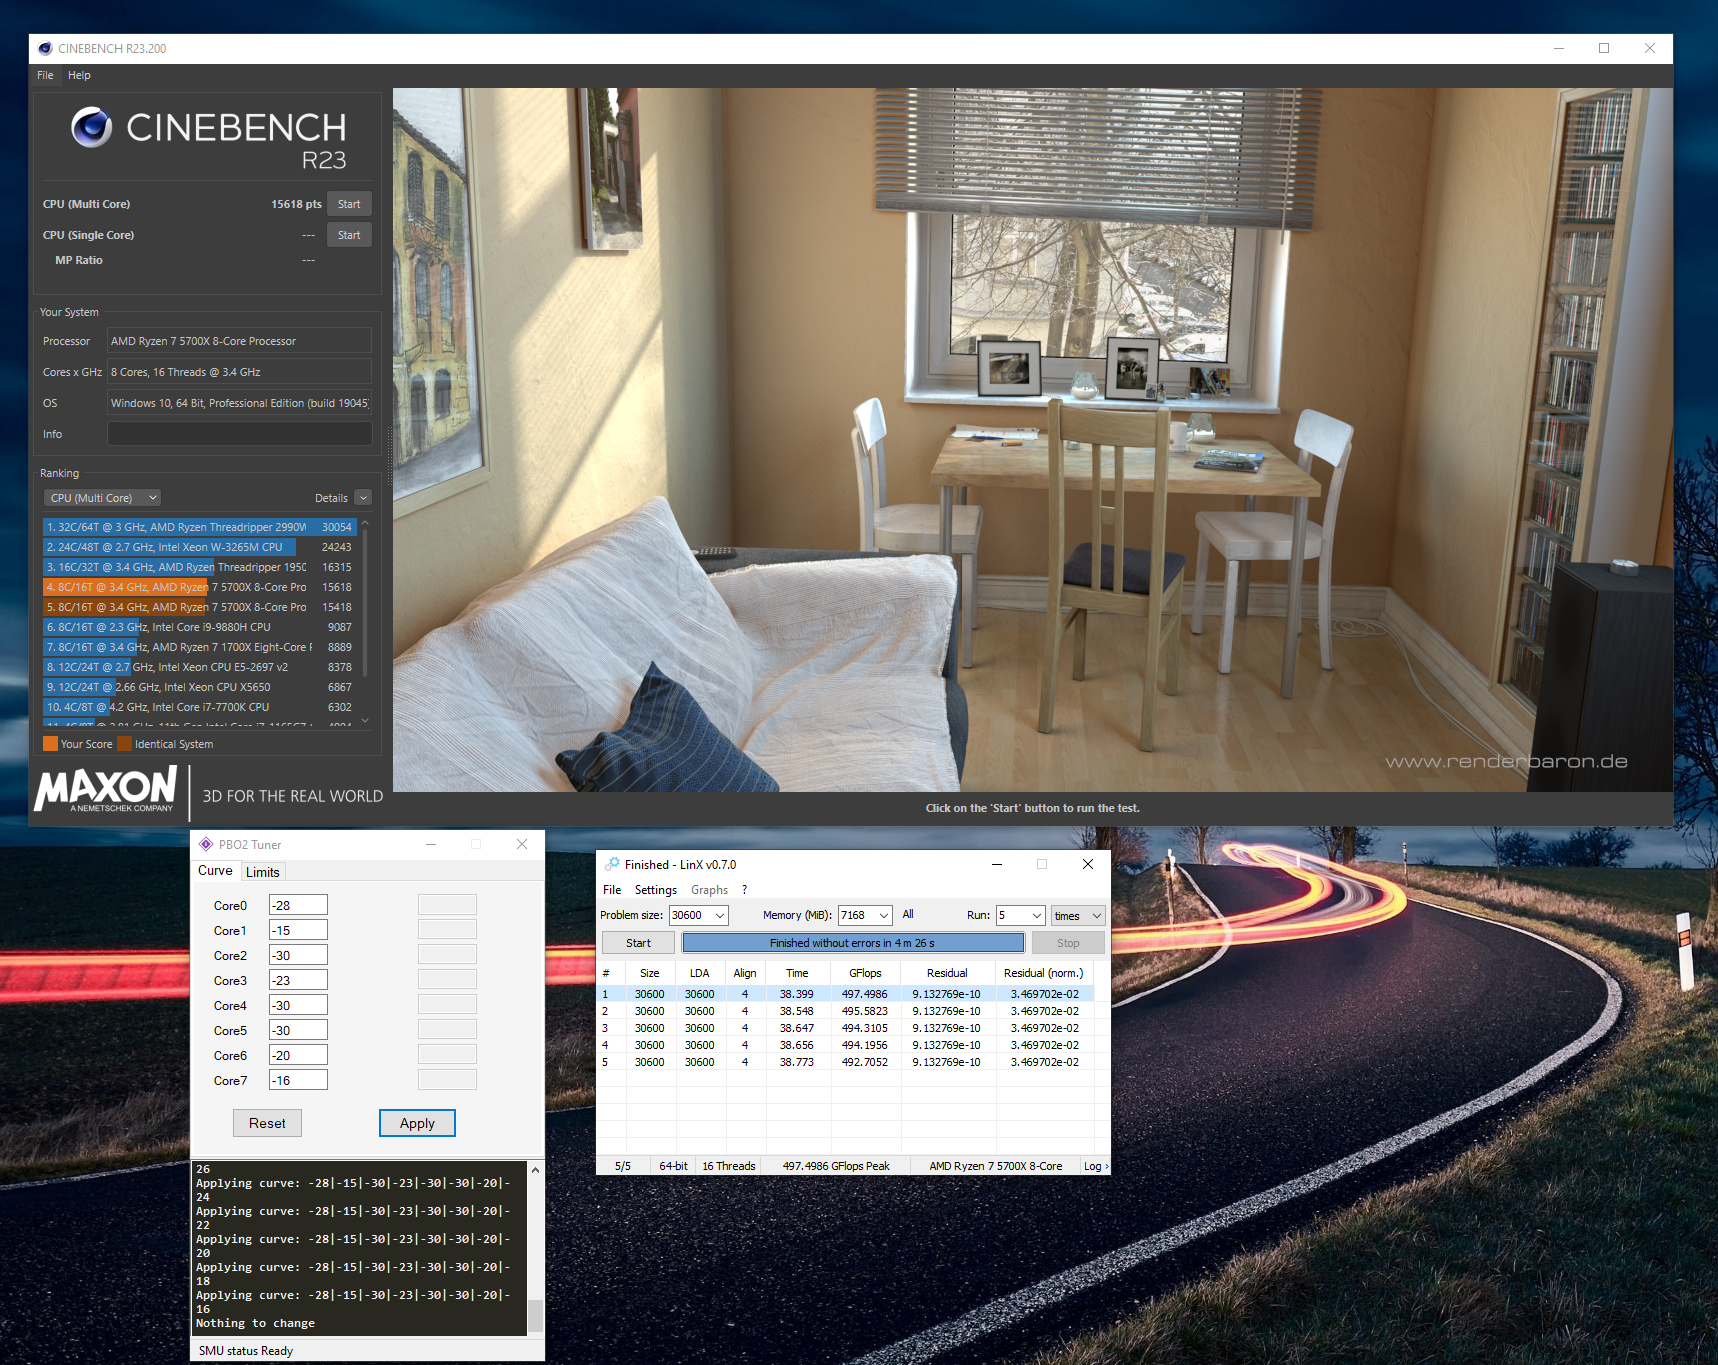
Task: Switch to the Curve tab in PBO2 Tuner
Action: (x=215, y=871)
